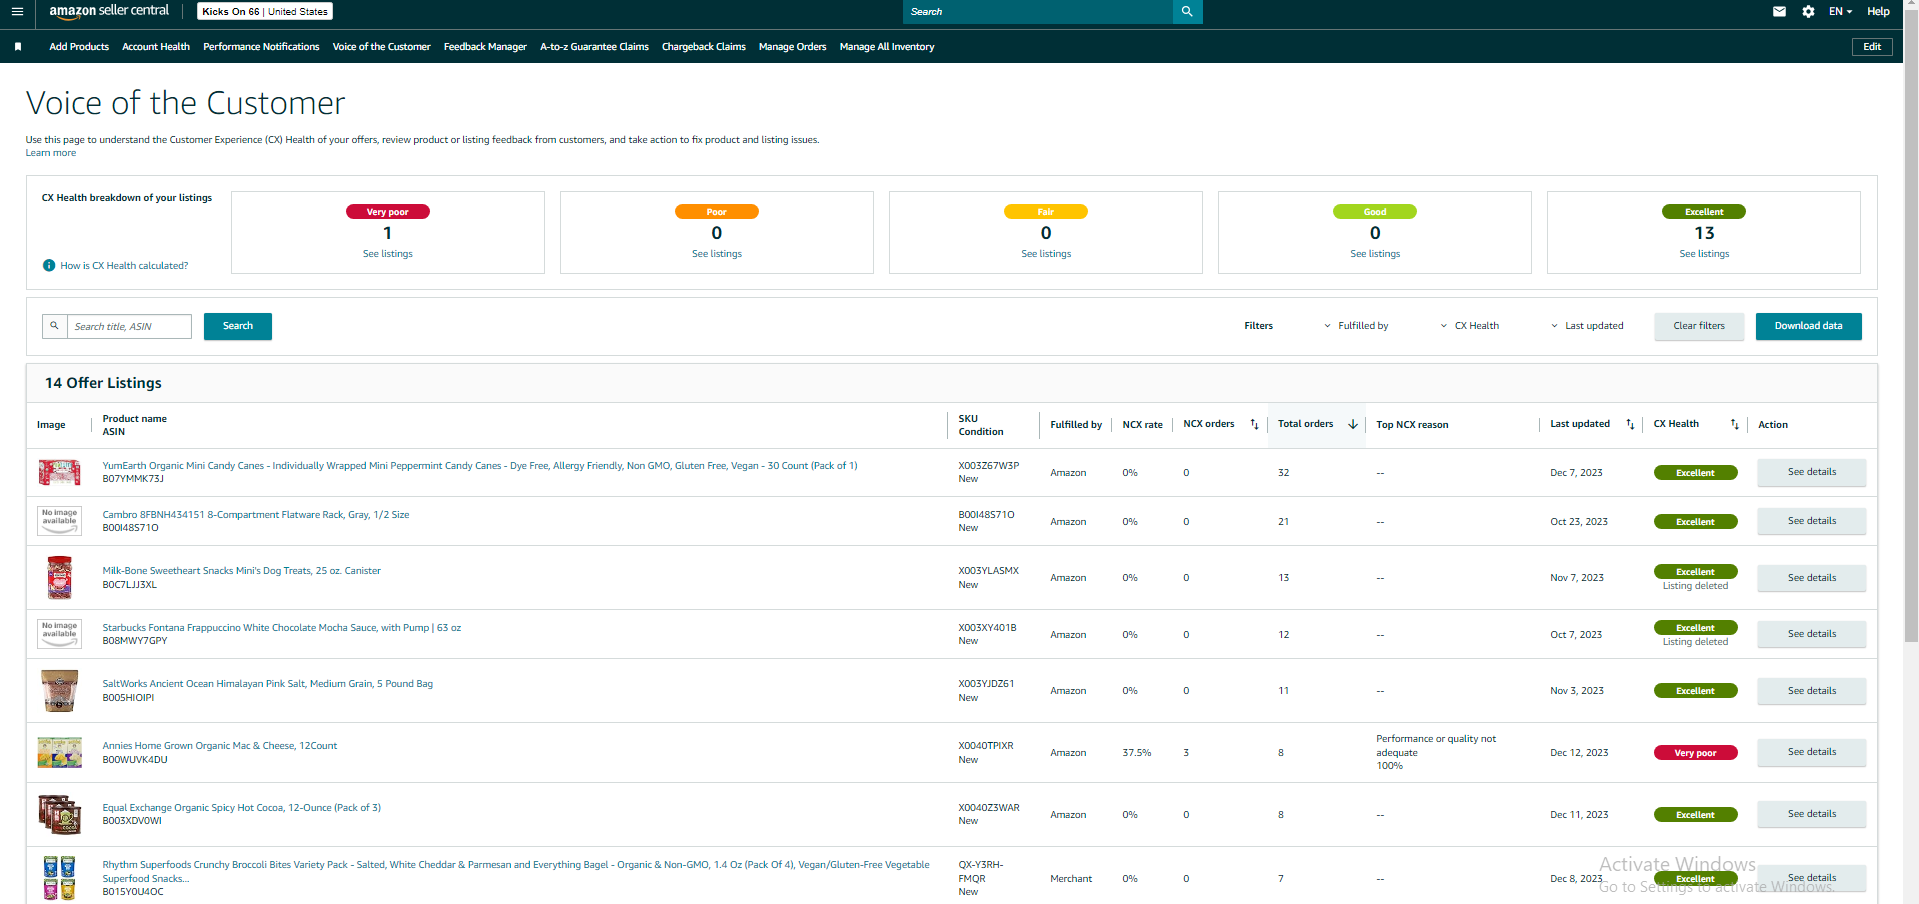
Task: Open Equal Exchange Hot Cocoa thumbnail
Action: [60, 814]
